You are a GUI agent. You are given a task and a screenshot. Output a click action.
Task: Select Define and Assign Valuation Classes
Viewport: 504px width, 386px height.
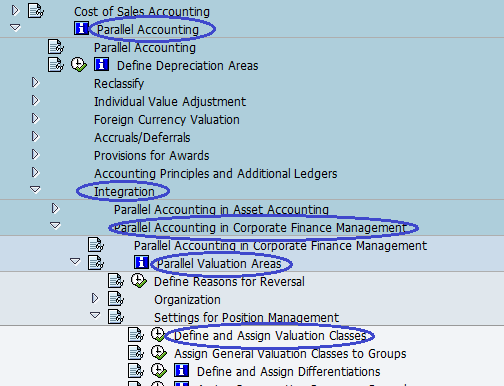[x=270, y=336]
